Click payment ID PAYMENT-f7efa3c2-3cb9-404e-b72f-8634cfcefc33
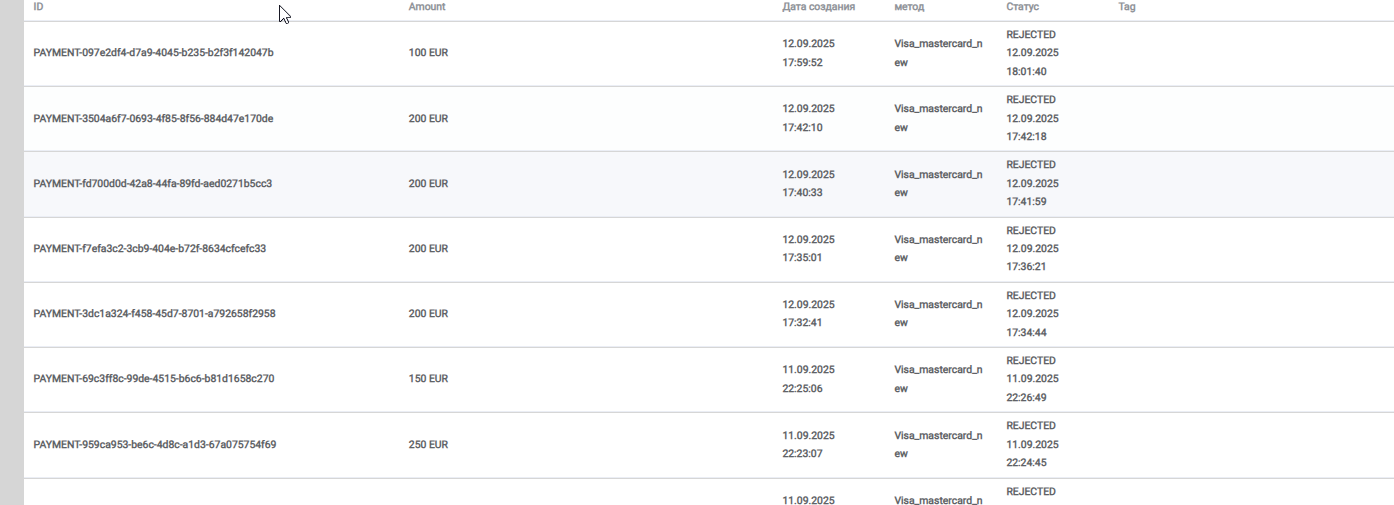The image size is (1394, 505). click(149, 249)
